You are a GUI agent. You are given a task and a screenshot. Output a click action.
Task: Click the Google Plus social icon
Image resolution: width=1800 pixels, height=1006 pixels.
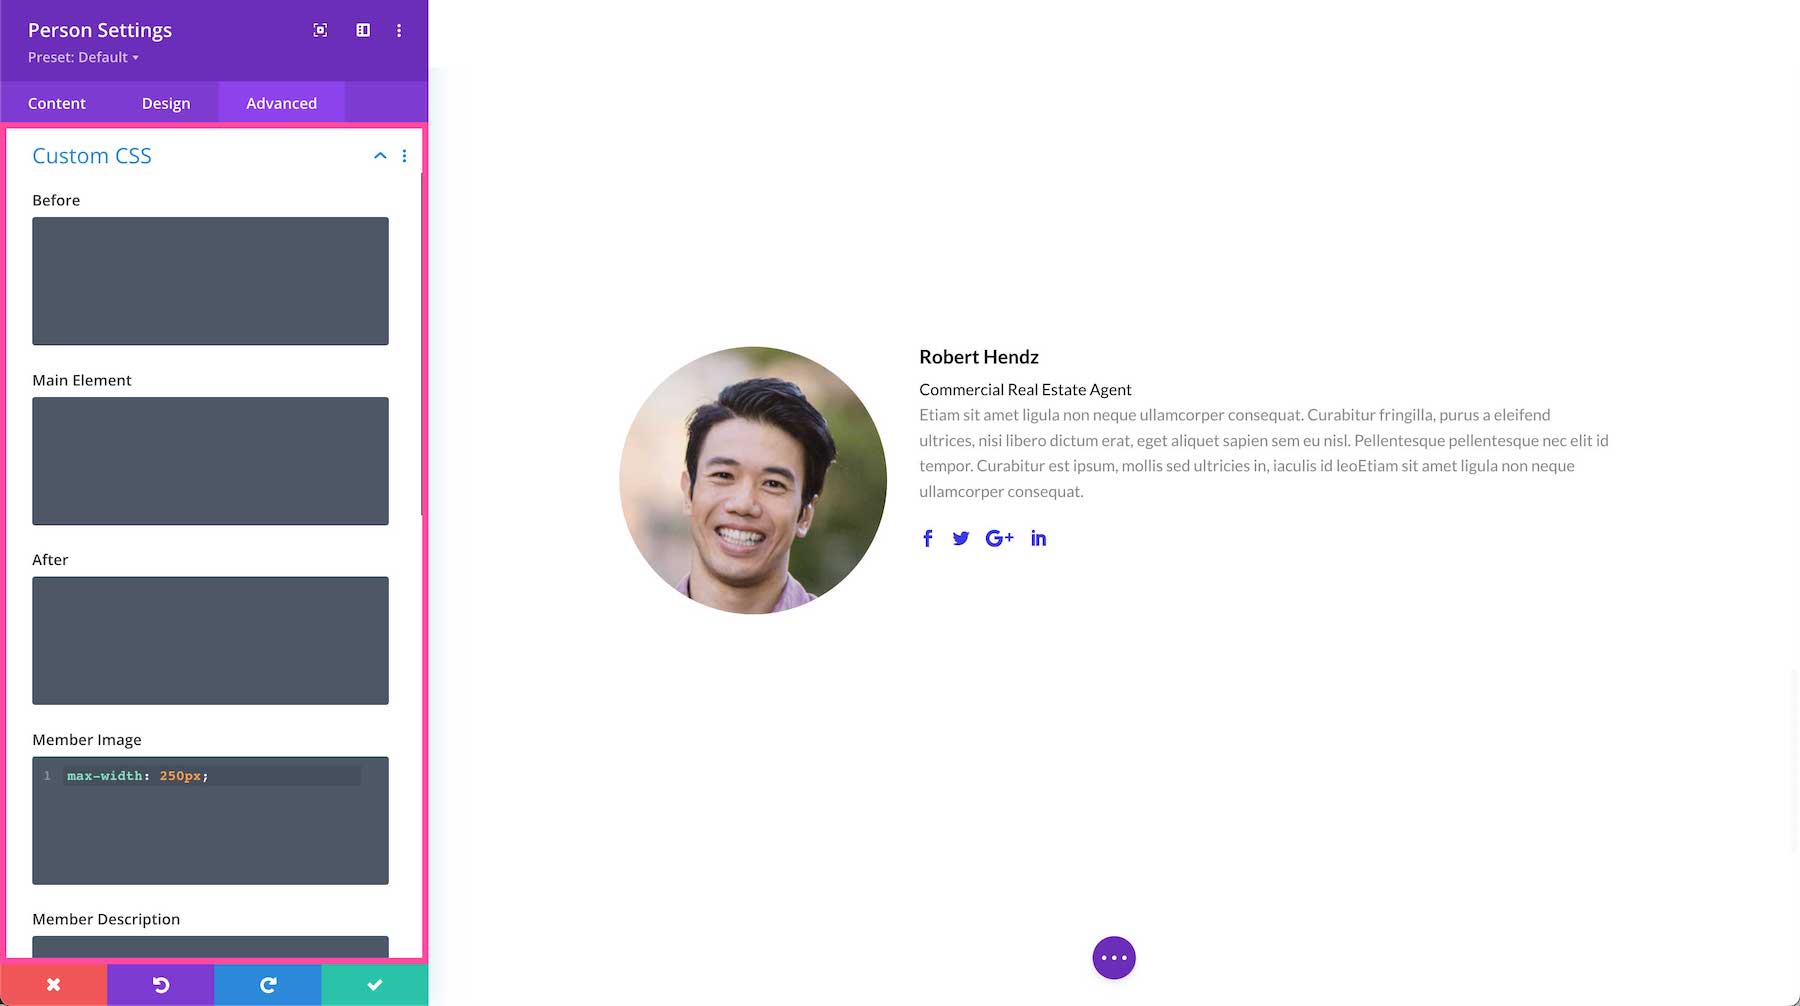(x=999, y=538)
